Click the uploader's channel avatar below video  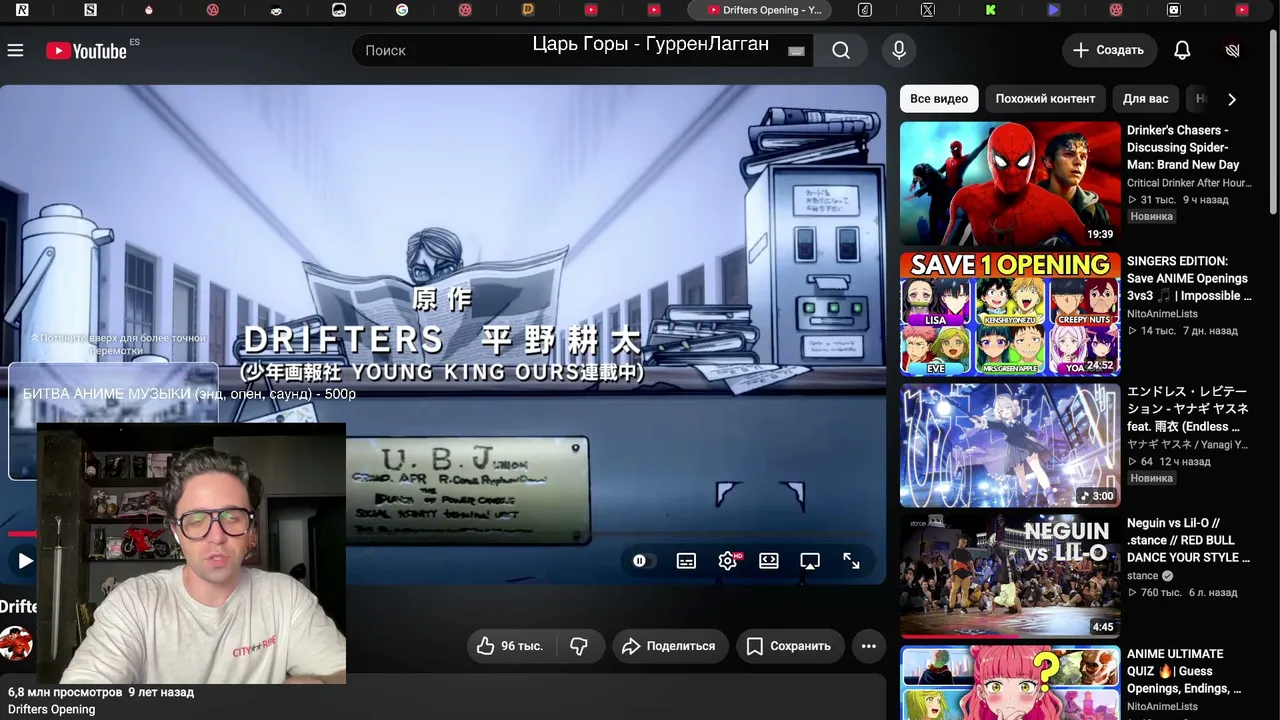(x=16, y=644)
